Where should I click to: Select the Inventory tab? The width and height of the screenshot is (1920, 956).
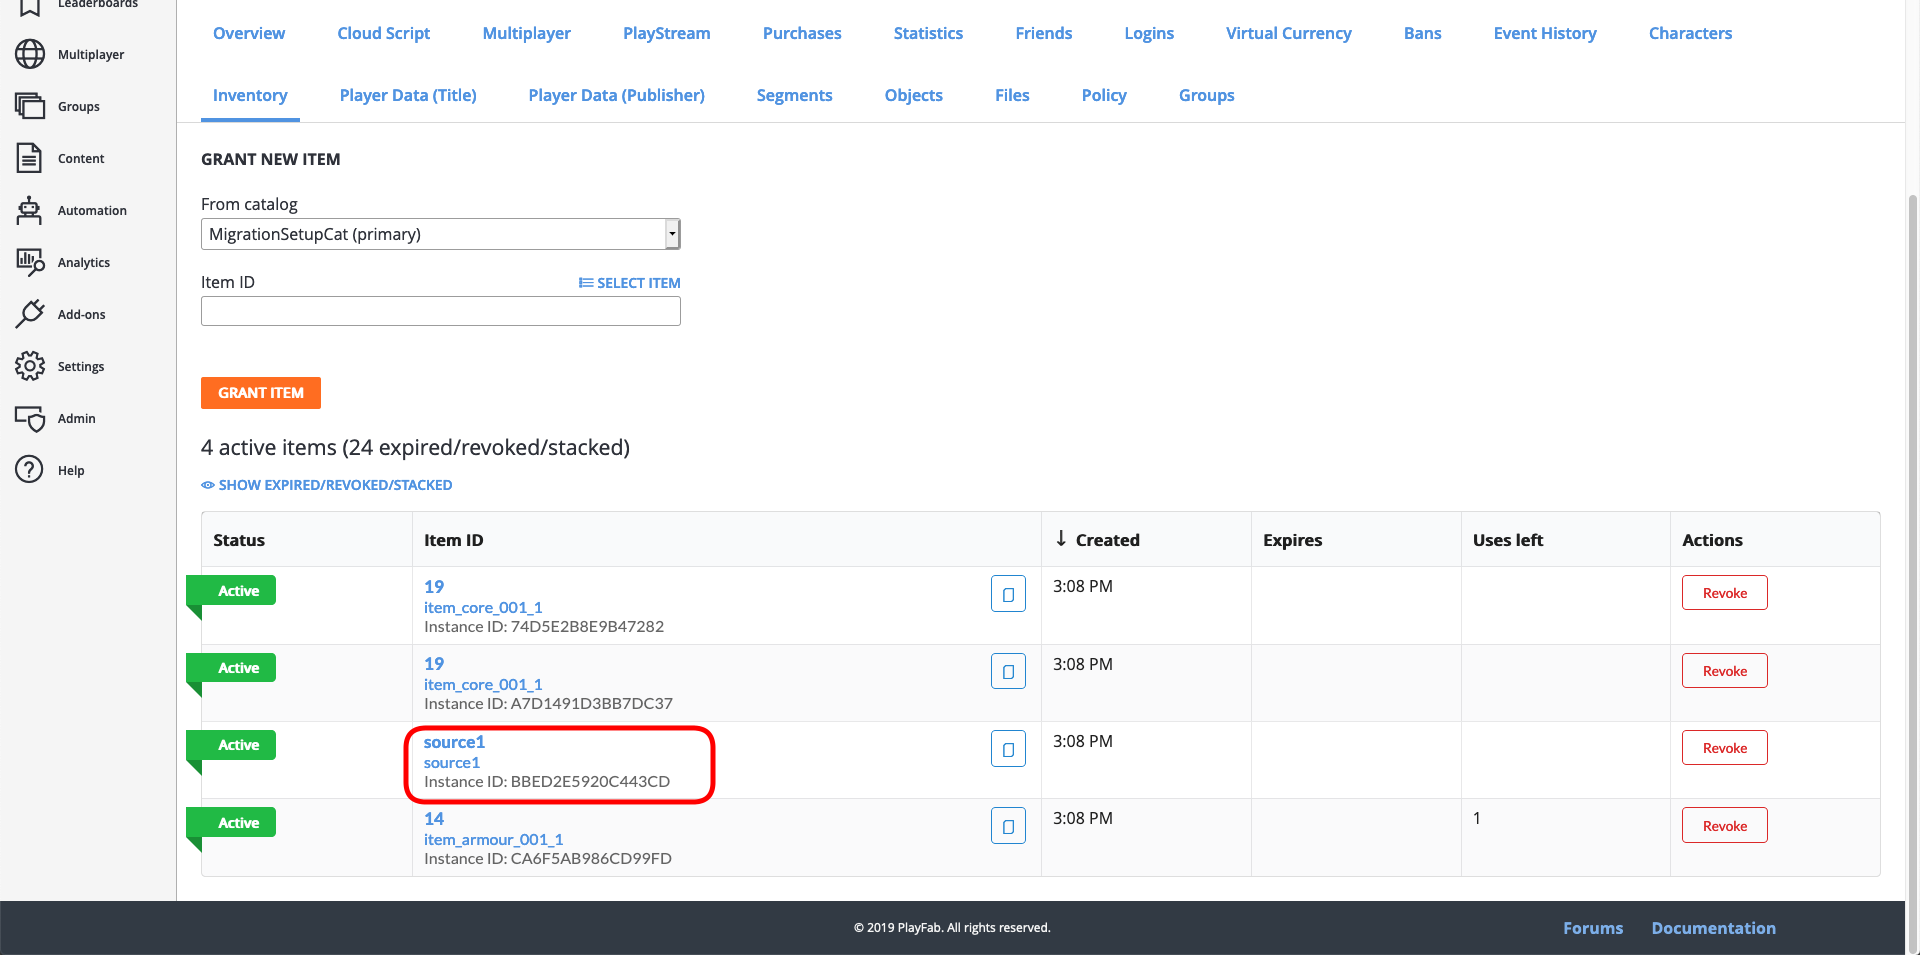click(250, 95)
